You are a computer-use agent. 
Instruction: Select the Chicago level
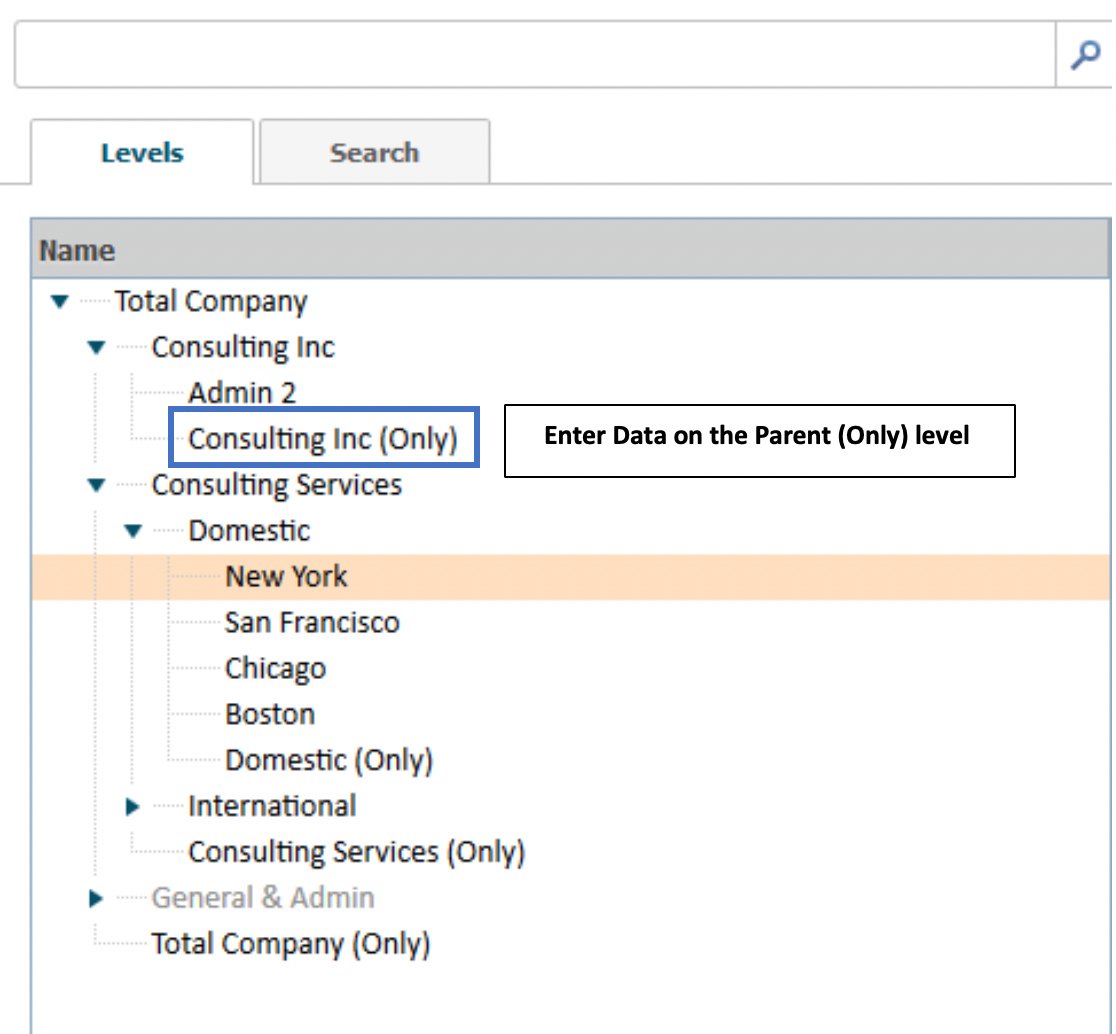click(275, 669)
